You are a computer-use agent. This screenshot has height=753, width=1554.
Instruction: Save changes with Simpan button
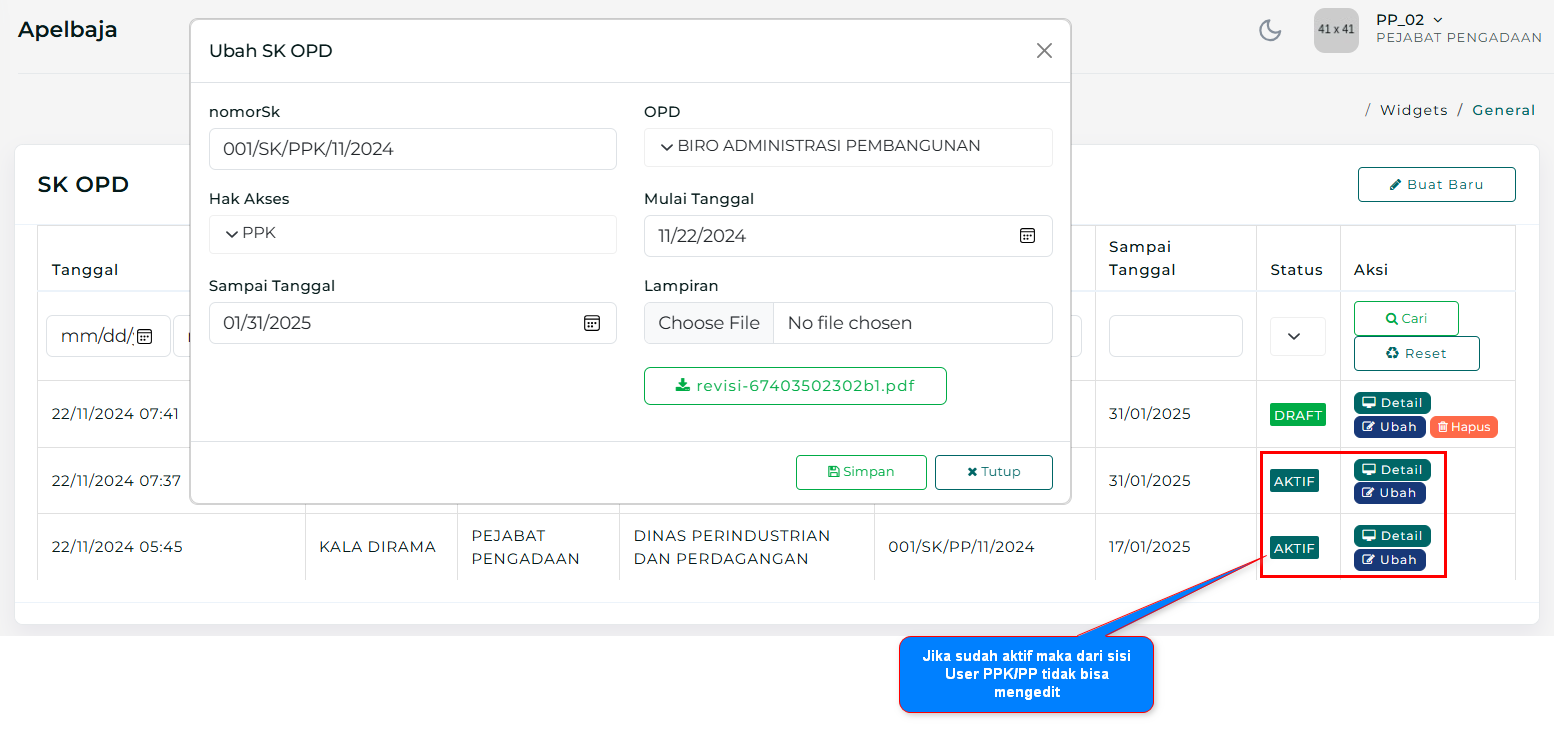tap(861, 472)
